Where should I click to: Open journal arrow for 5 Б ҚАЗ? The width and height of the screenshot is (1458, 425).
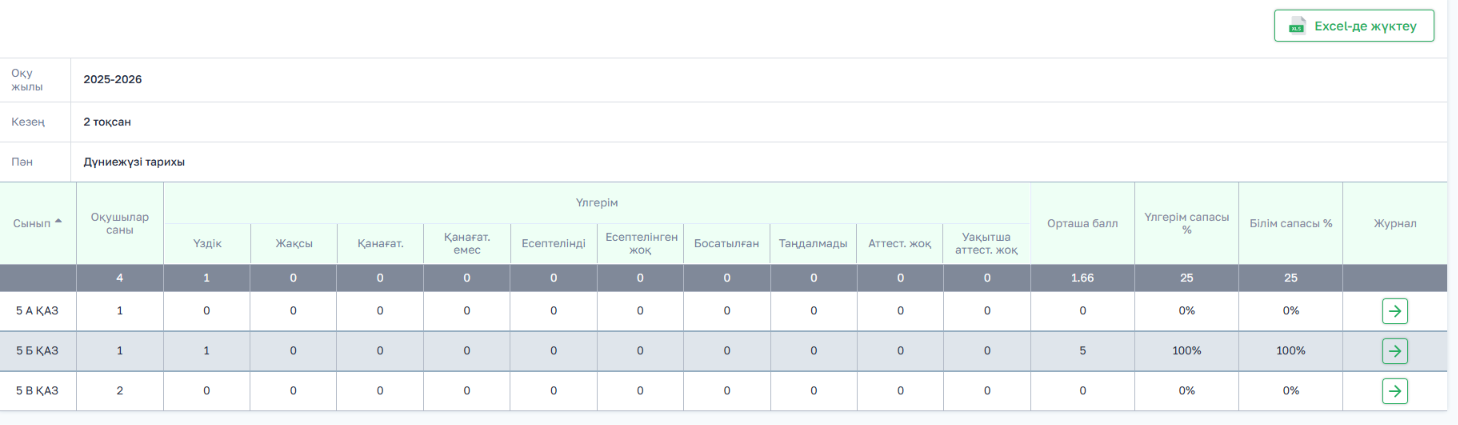(1394, 351)
